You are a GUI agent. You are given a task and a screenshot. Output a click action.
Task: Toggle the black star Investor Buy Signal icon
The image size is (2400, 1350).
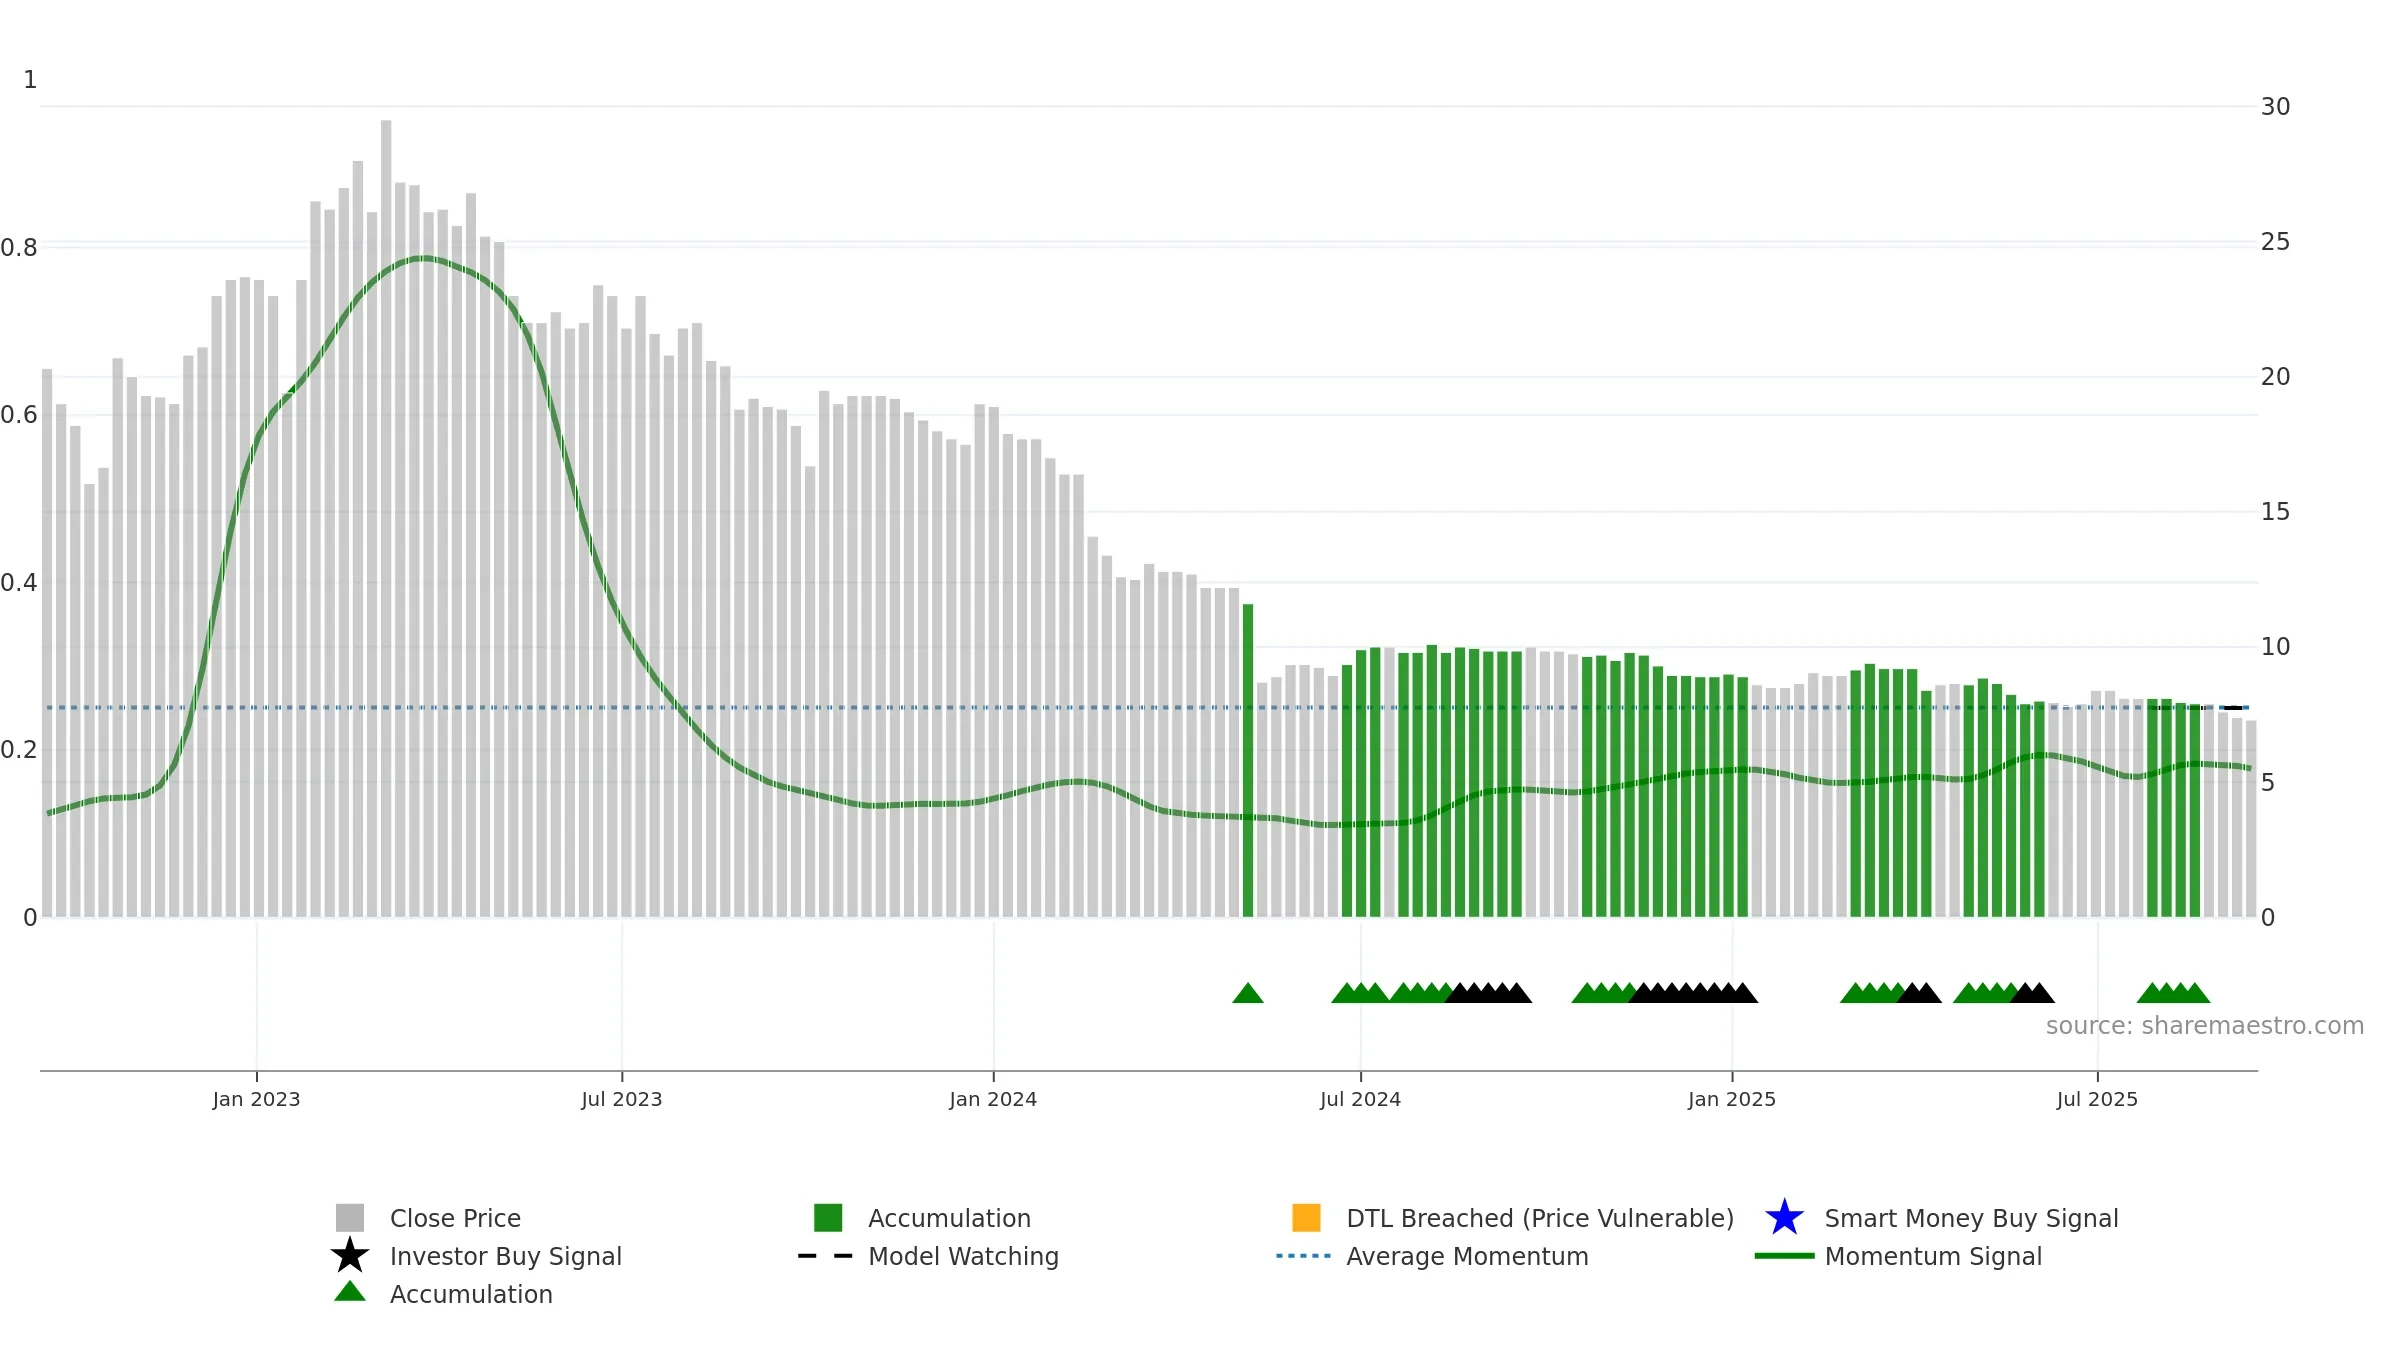coord(350,1255)
